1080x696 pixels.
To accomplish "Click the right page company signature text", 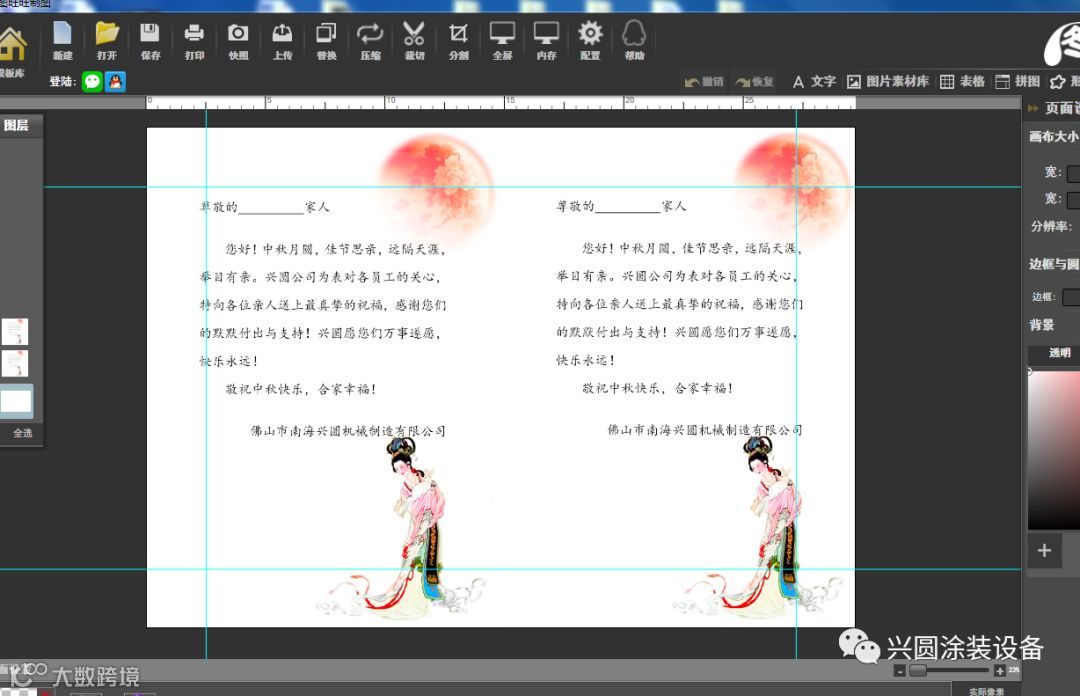I will pos(705,430).
